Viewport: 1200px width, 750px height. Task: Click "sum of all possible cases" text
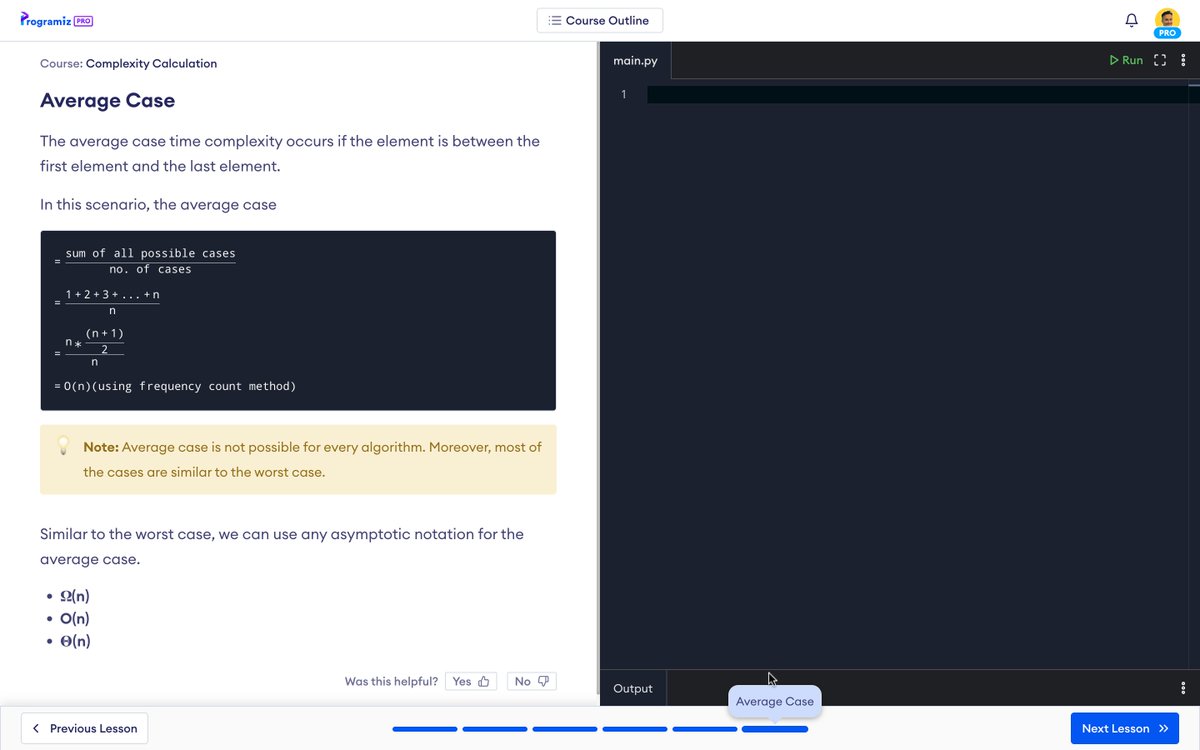pos(150,253)
